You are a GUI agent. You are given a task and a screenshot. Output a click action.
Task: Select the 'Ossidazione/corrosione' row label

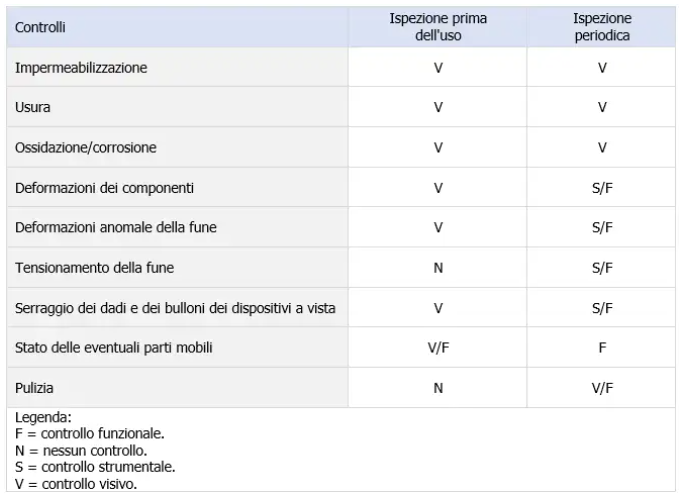[86, 147]
